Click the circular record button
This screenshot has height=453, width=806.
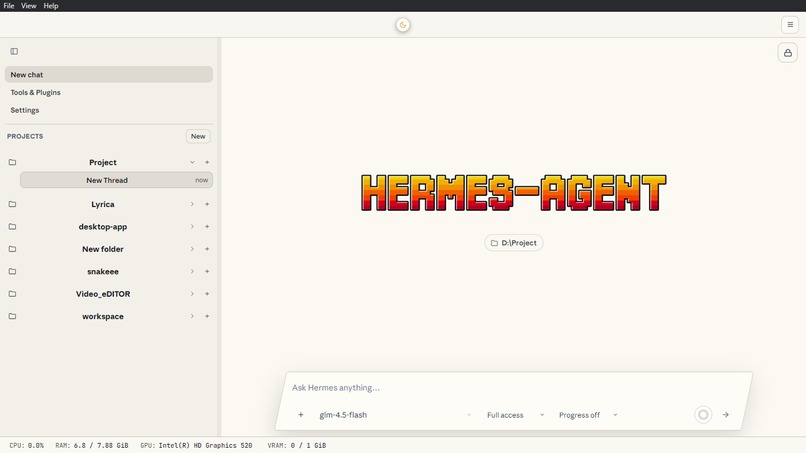pos(703,414)
